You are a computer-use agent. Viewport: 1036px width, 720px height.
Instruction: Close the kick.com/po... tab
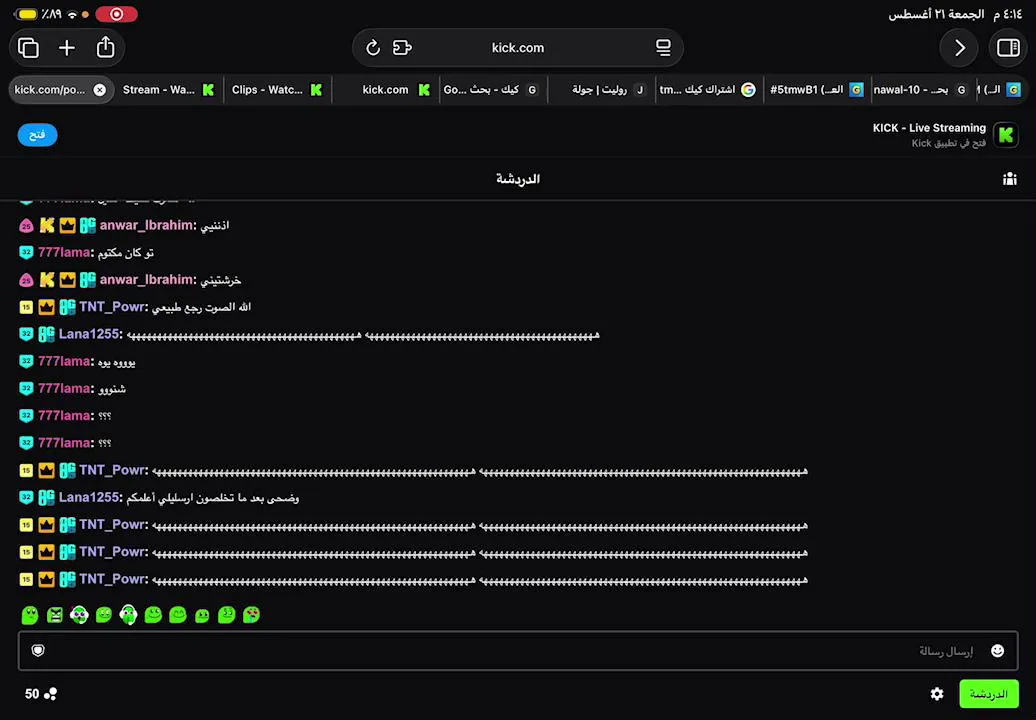(99, 90)
